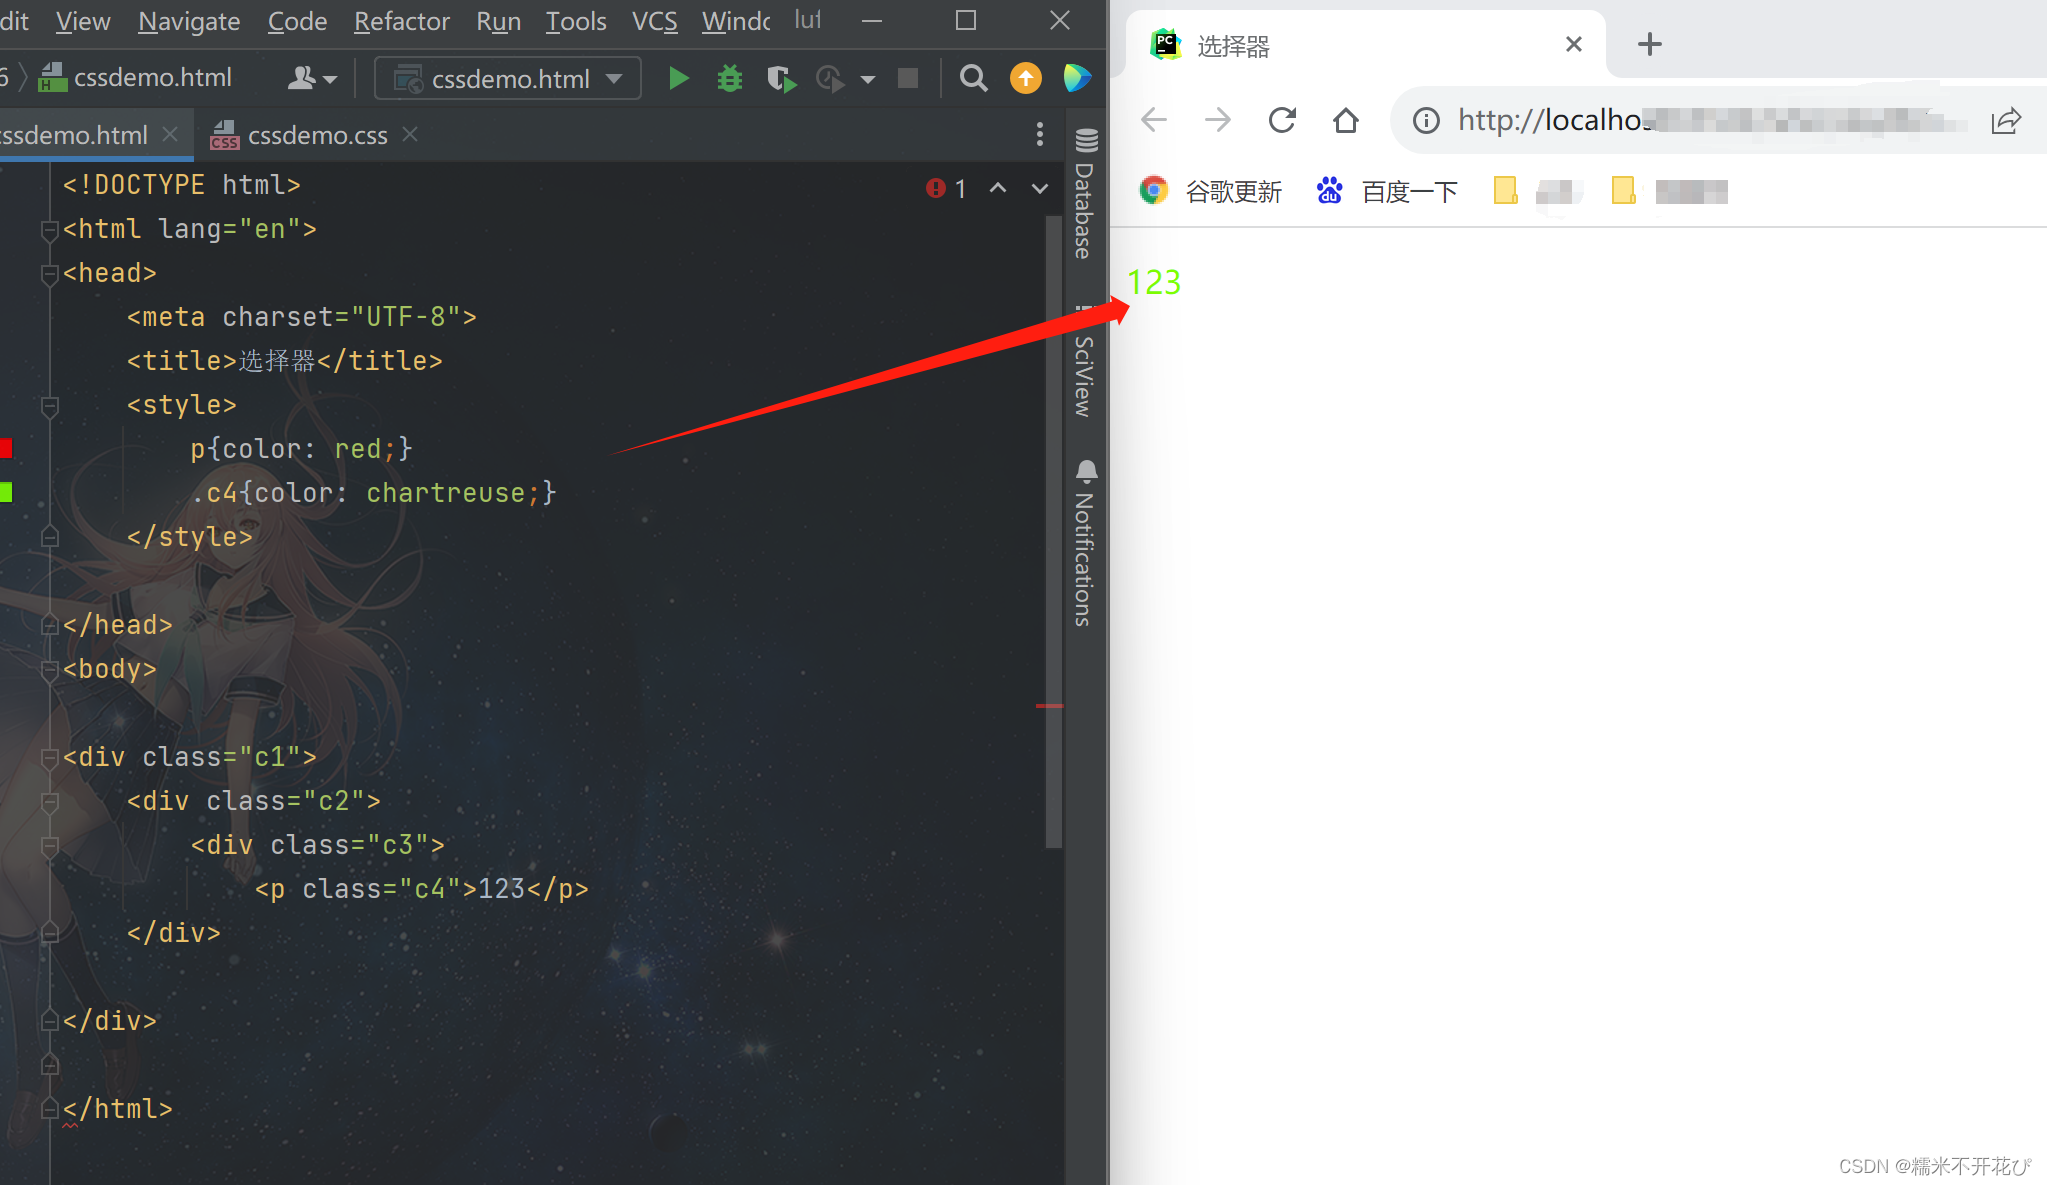Expand the user account dropdown arrow
This screenshot has height=1185, width=2047.
tap(330, 79)
